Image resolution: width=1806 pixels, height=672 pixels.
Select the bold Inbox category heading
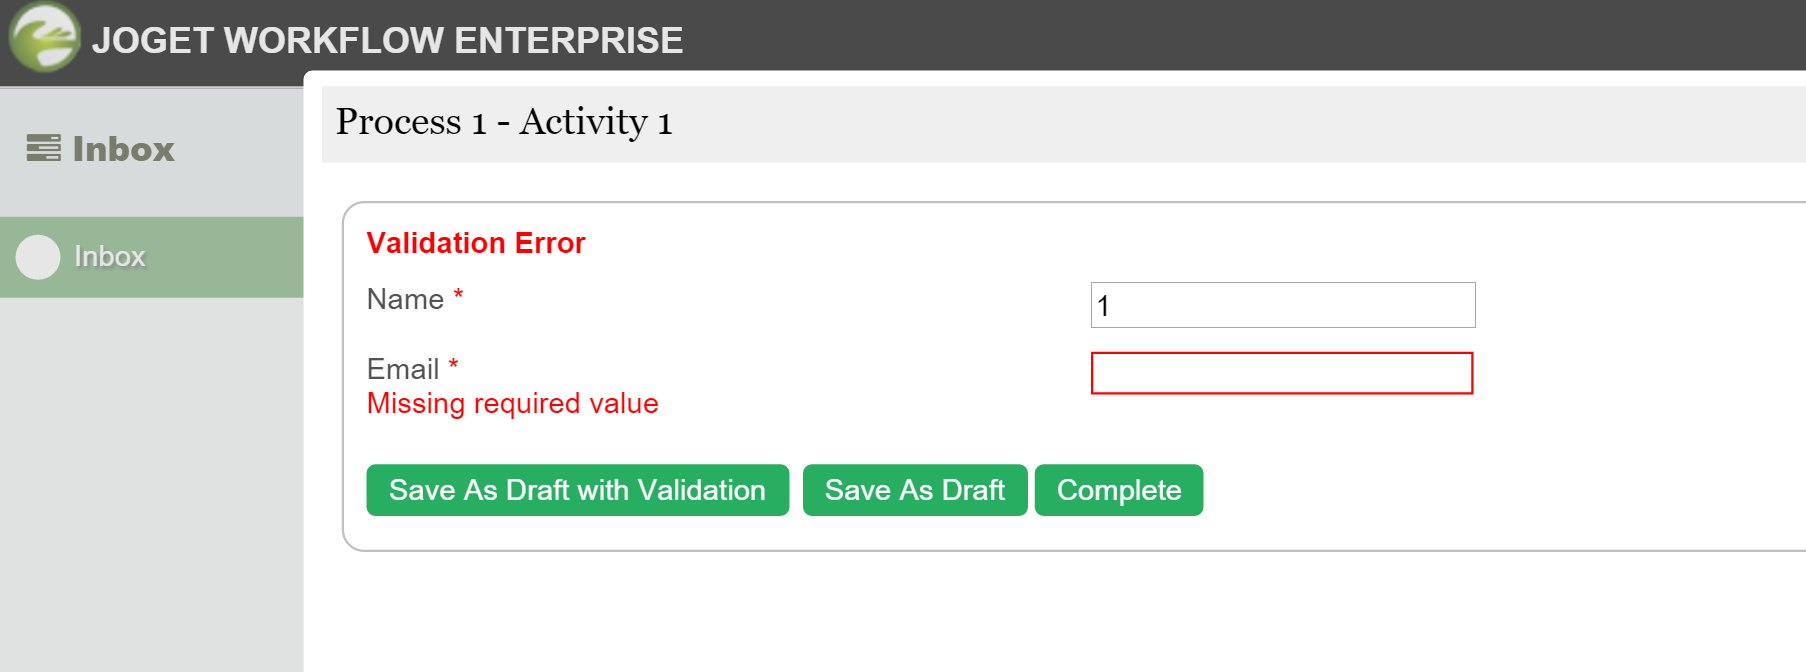123,149
